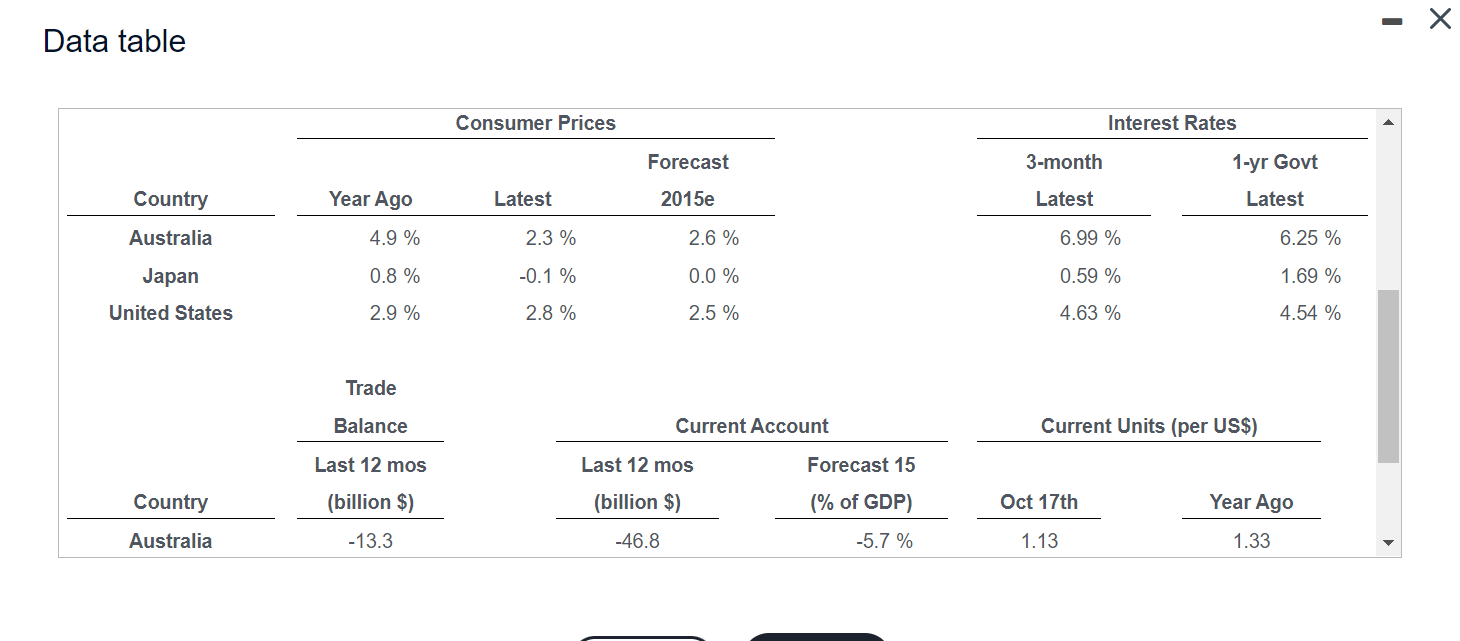
Task: Click the scrollbar down arrow
Action: pos(1388,543)
